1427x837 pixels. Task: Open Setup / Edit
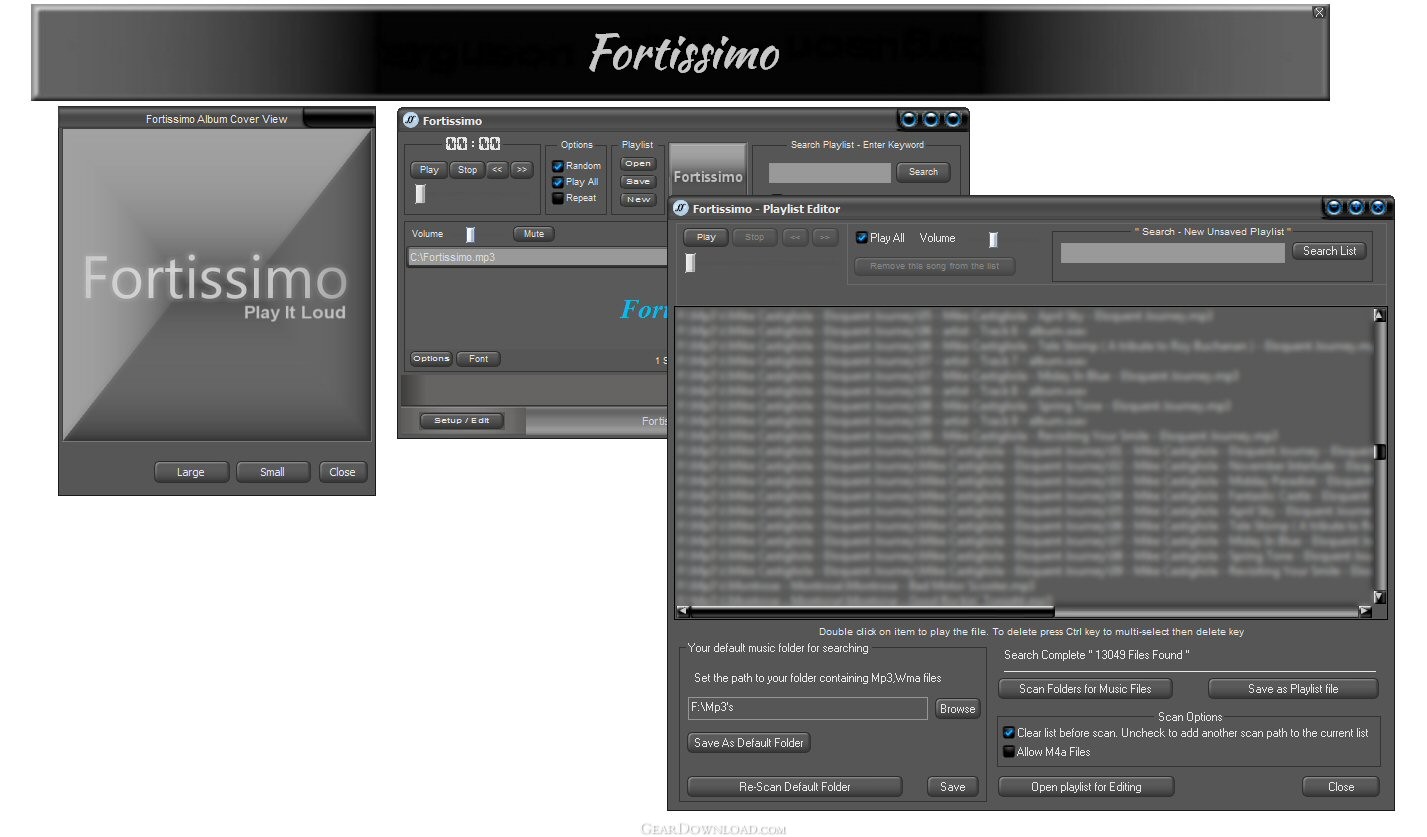click(461, 421)
